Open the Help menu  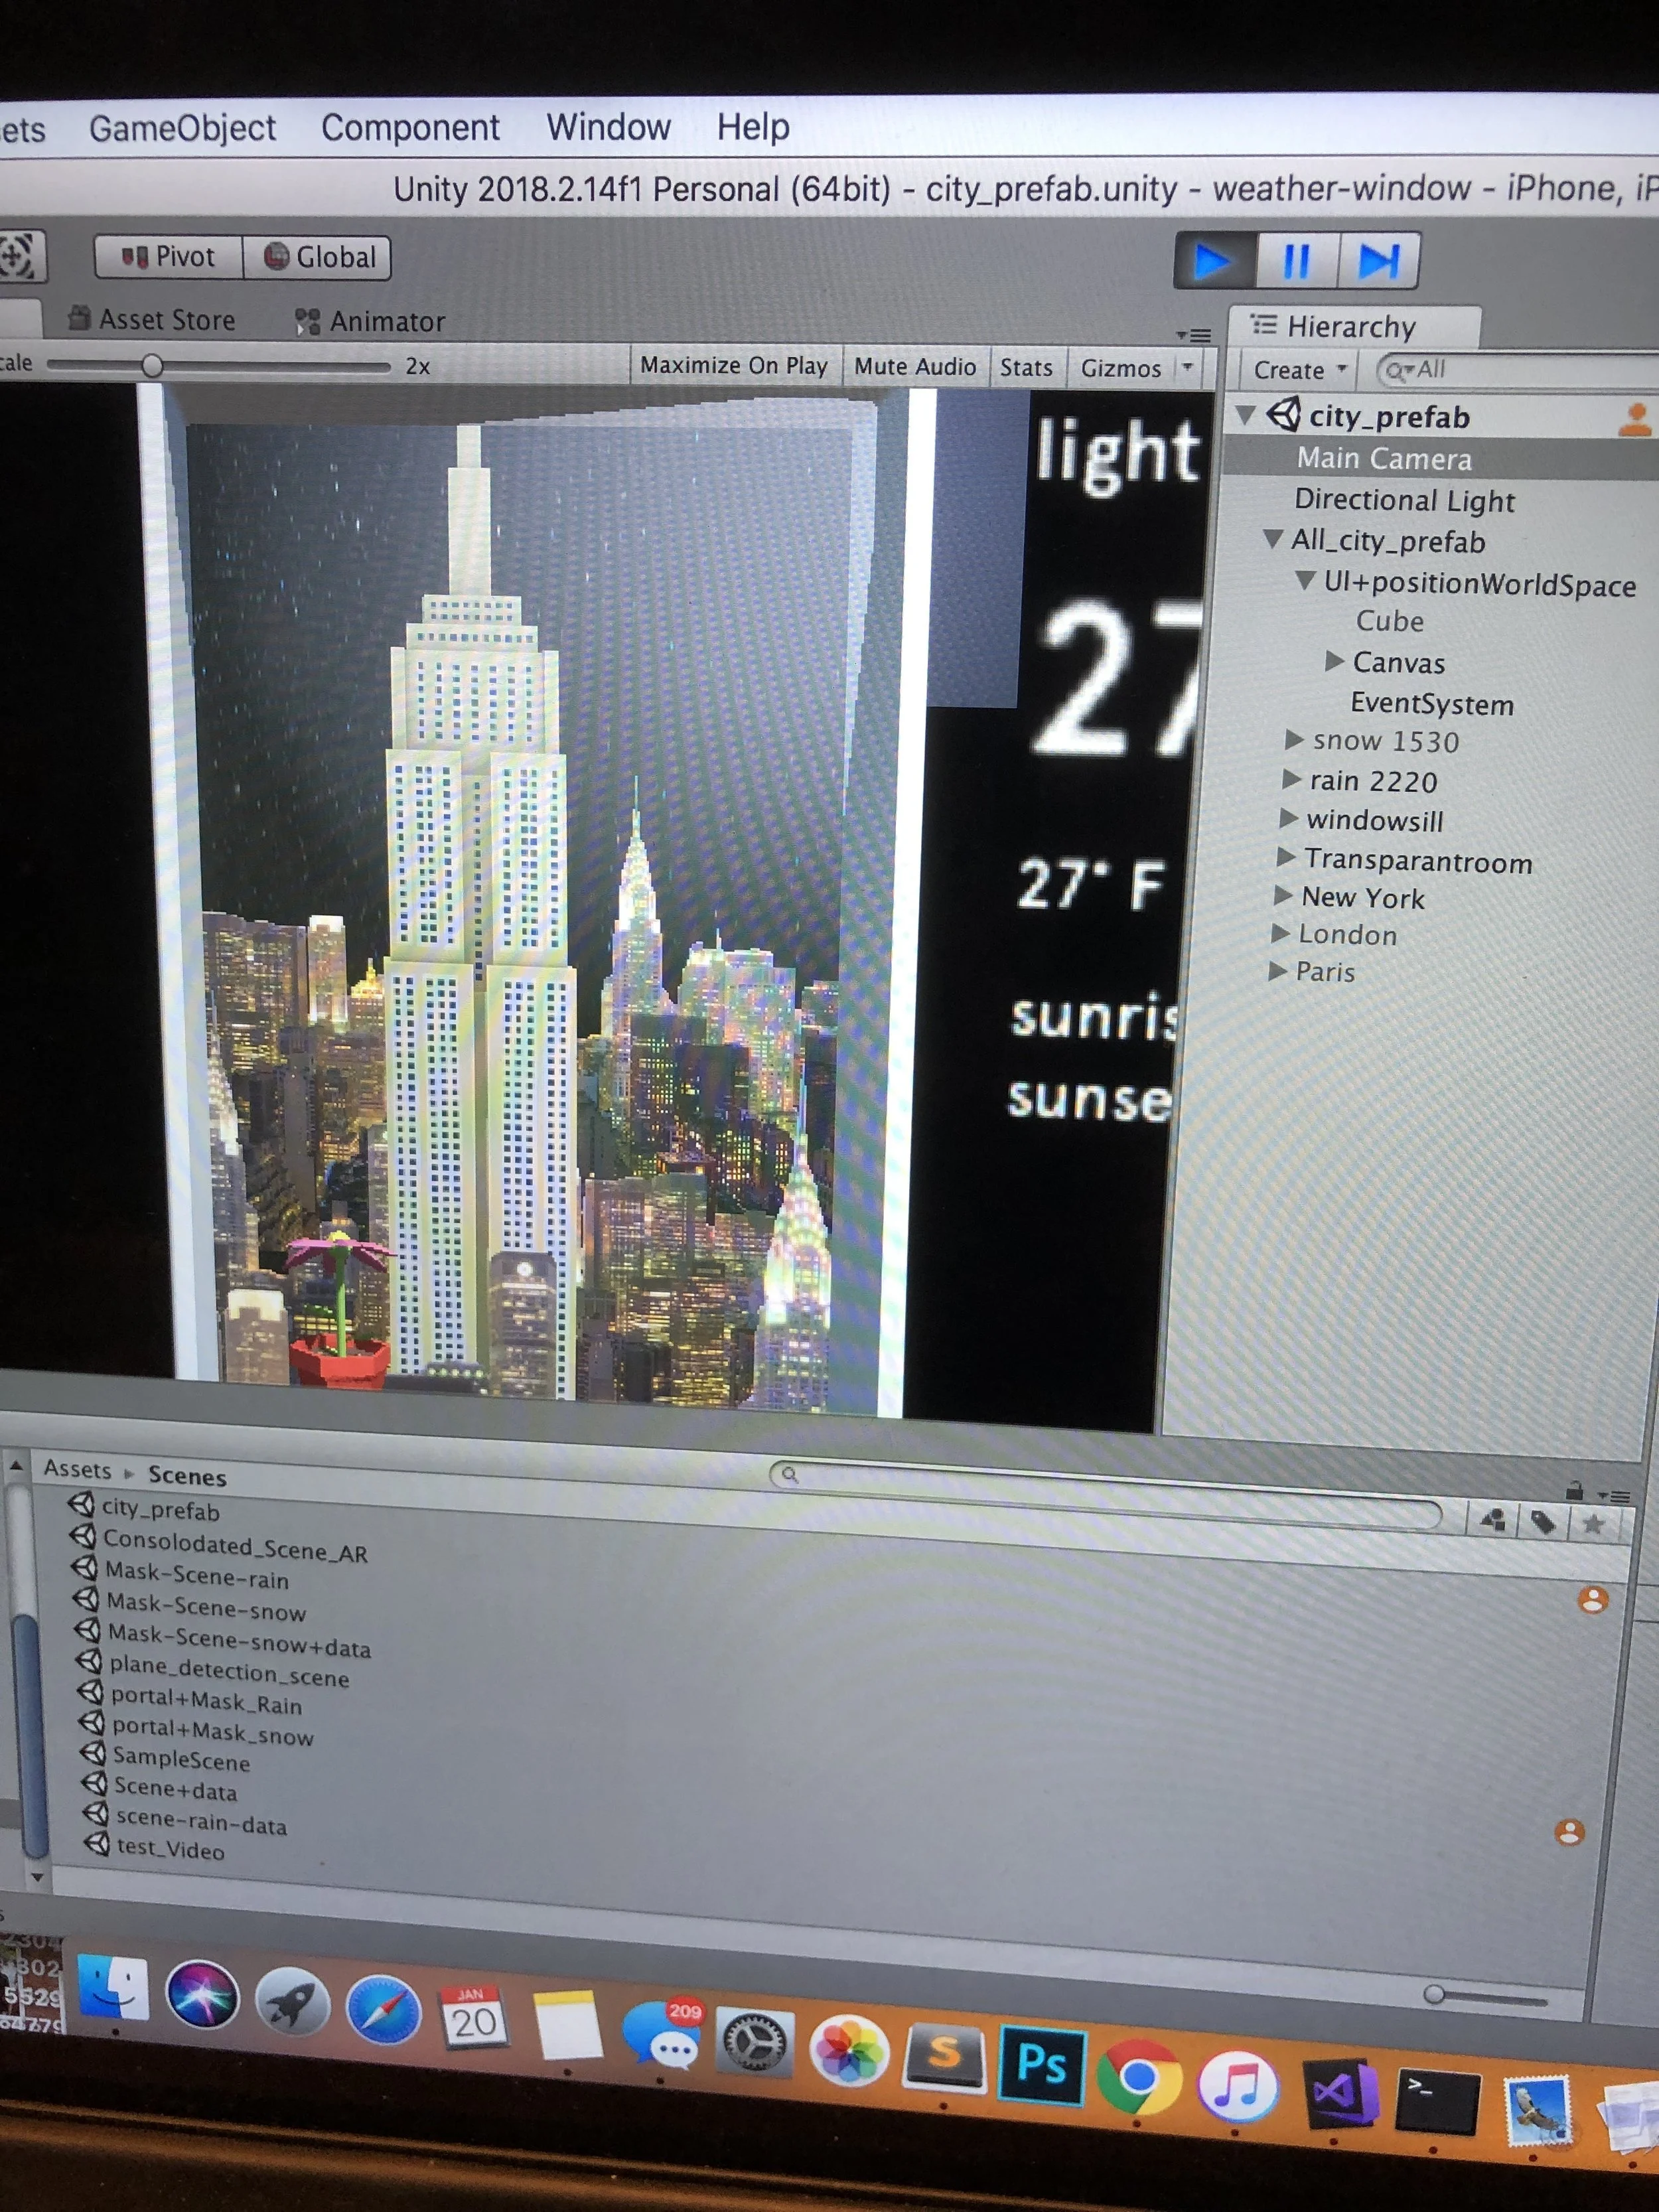click(753, 127)
